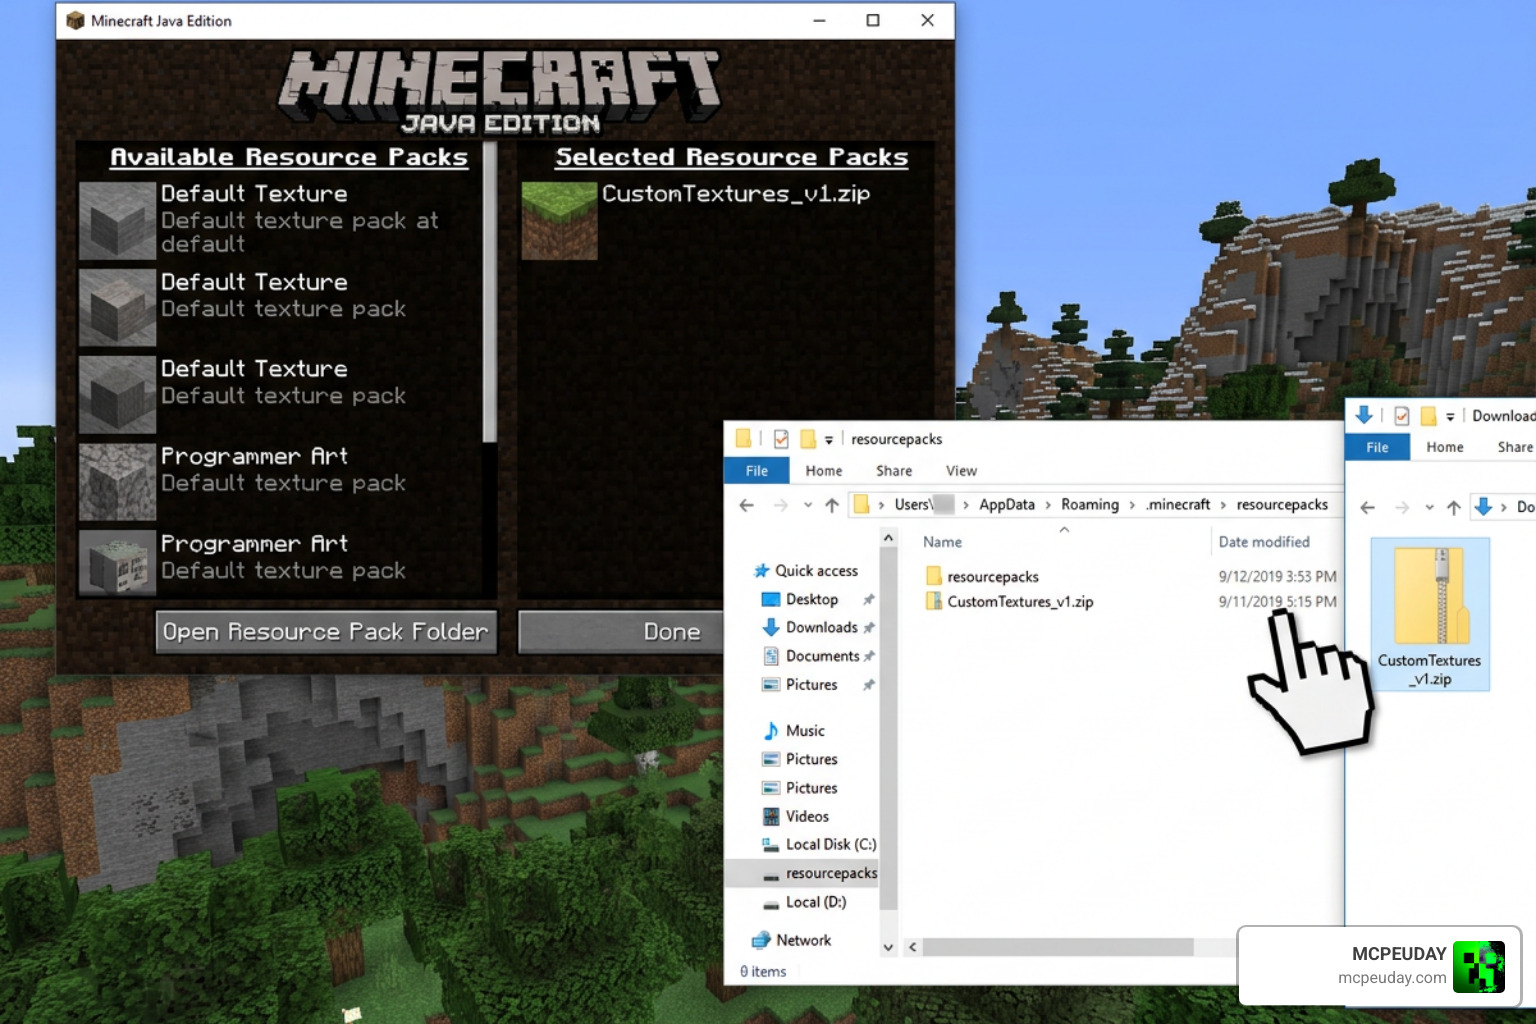
Task: Open recent locations dropdown in Downloads window
Action: point(1429,508)
